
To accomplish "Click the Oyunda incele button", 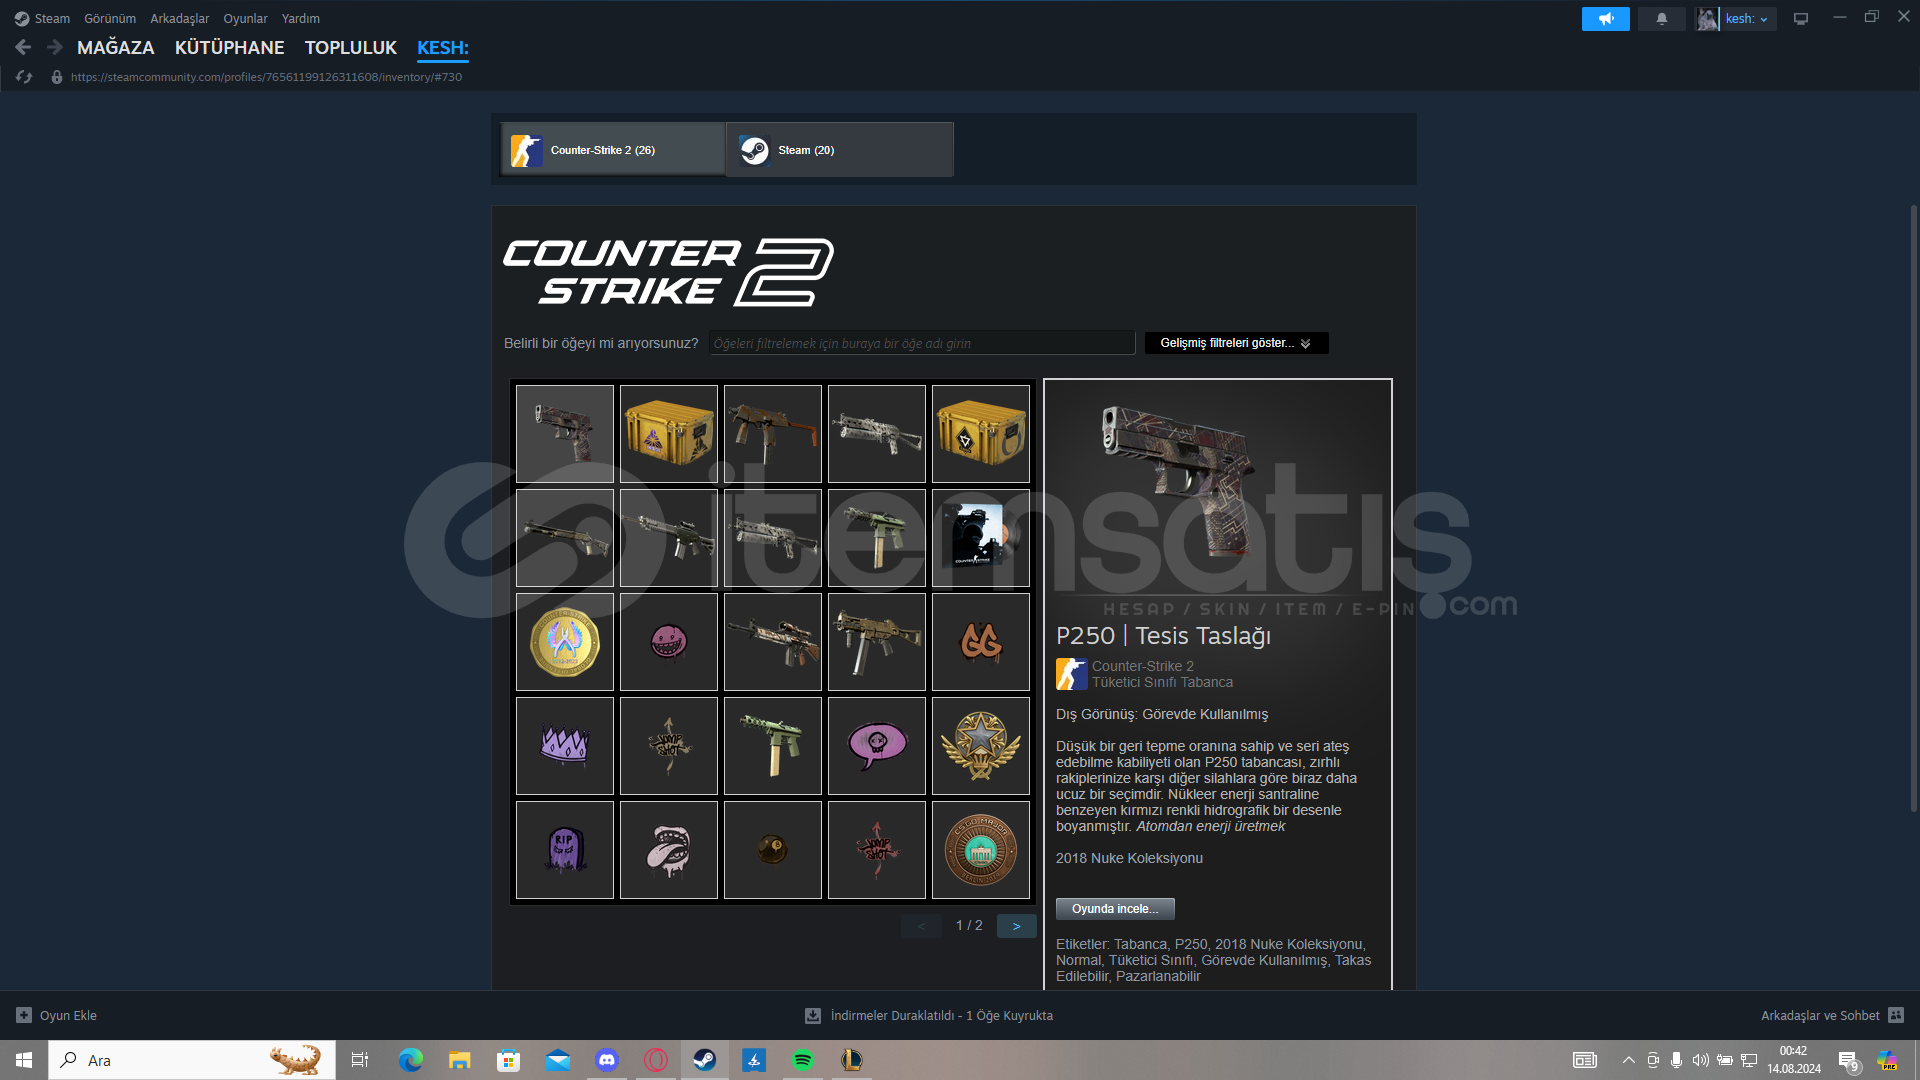I will (x=1115, y=909).
